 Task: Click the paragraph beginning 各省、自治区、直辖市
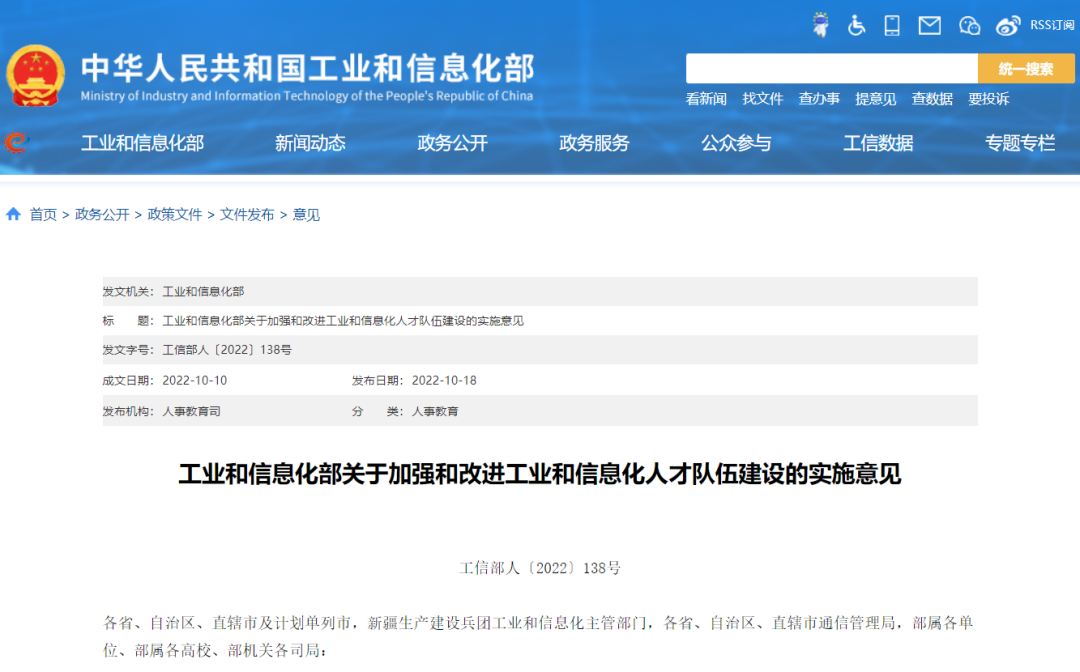tap(538, 637)
